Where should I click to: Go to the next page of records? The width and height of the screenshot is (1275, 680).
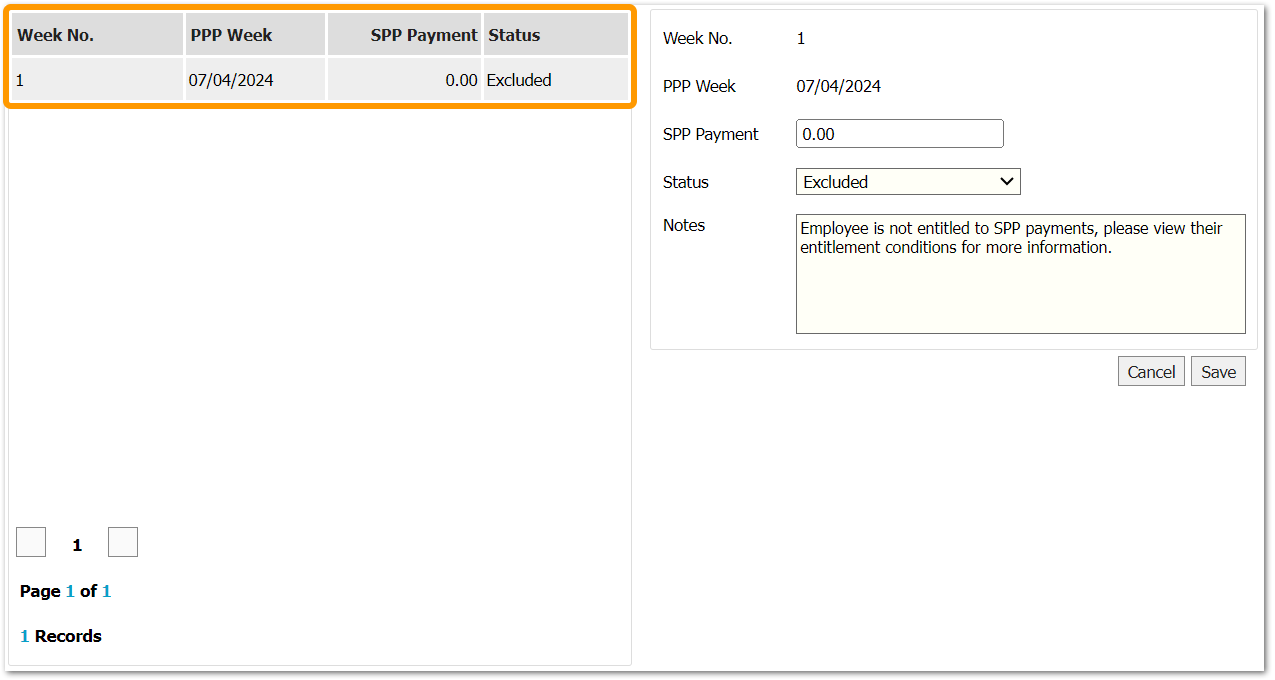coord(123,542)
